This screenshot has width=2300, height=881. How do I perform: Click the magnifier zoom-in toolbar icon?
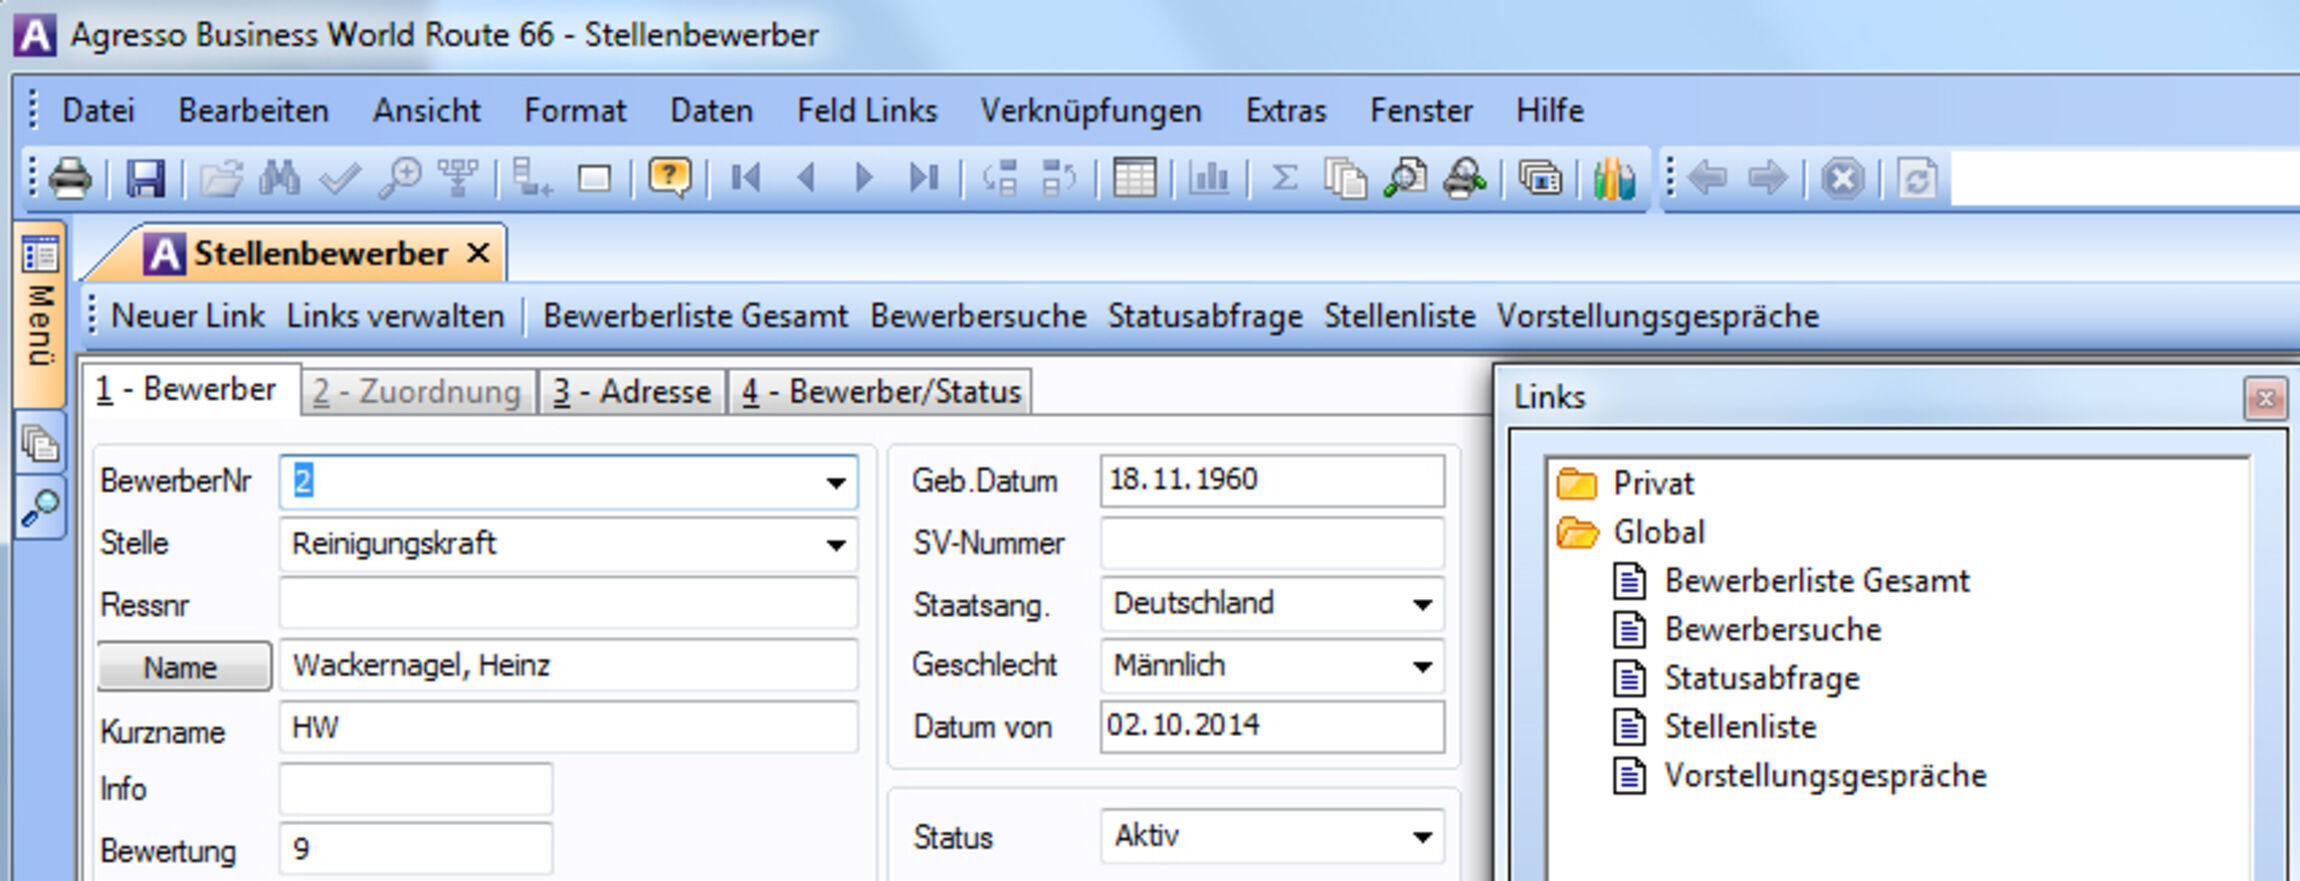tap(399, 179)
